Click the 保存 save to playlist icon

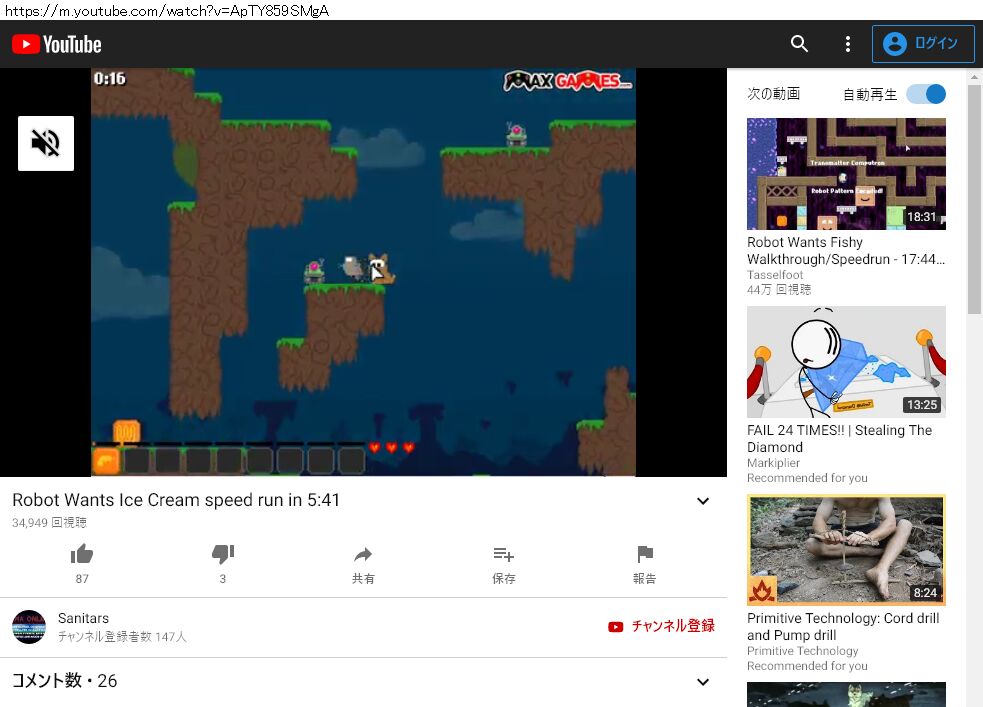(x=503, y=554)
